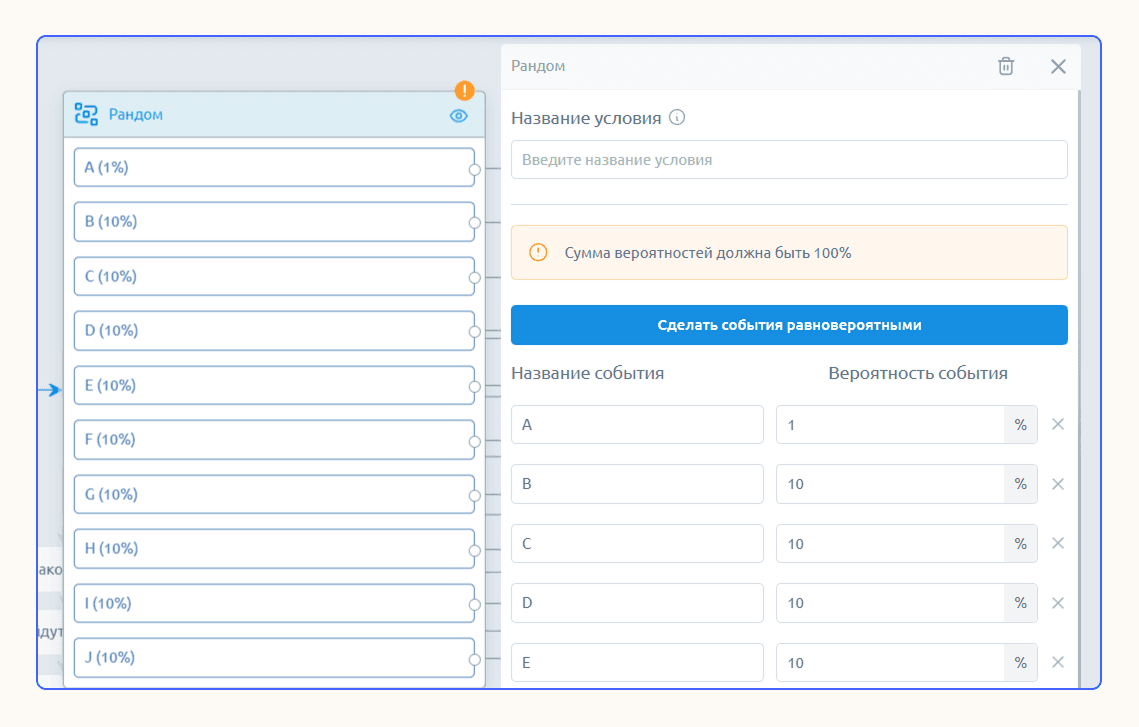Edit the probability field of event E
Image resolution: width=1139 pixels, height=727 pixels.
click(x=890, y=662)
